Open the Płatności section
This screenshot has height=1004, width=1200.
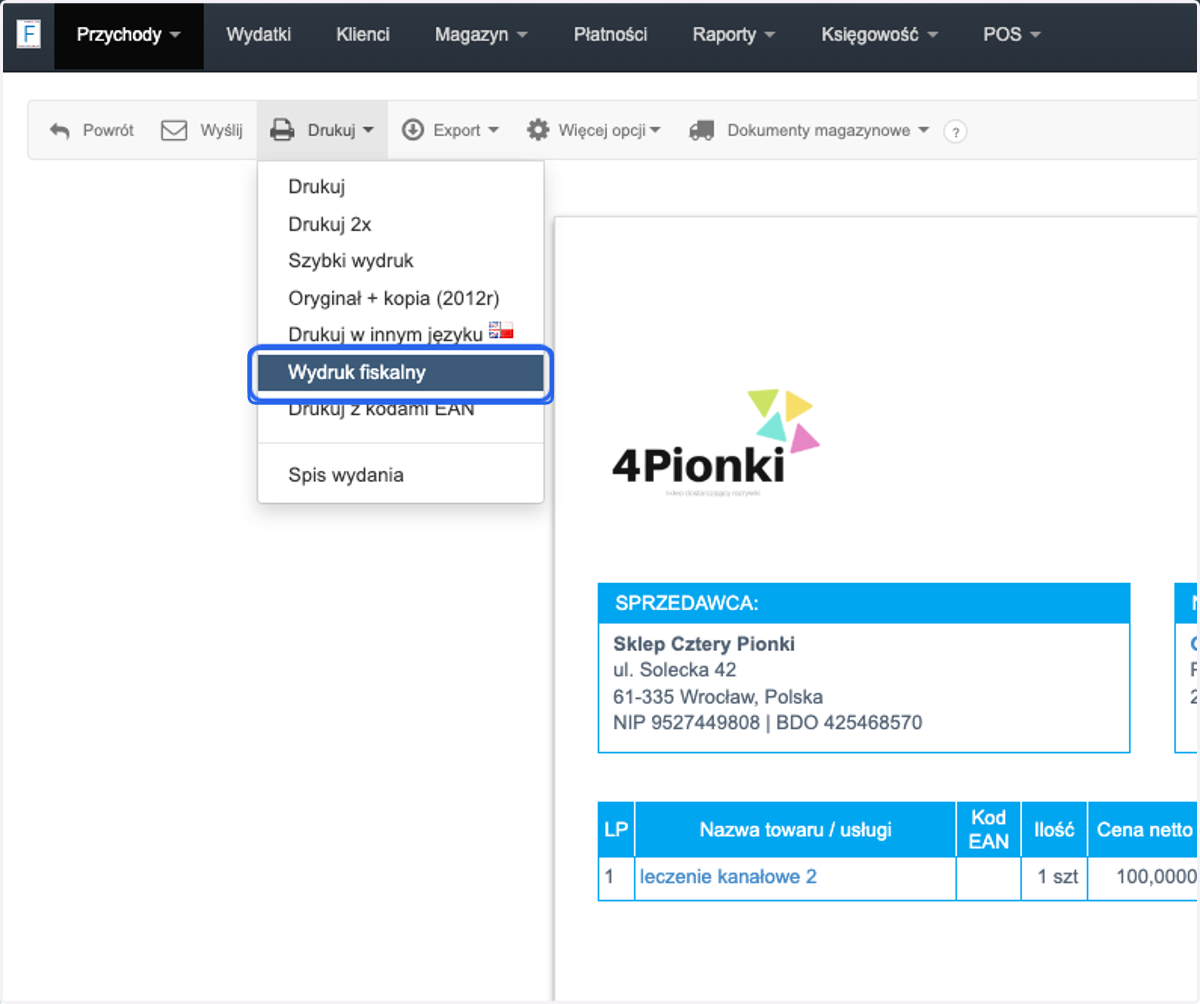tap(611, 35)
